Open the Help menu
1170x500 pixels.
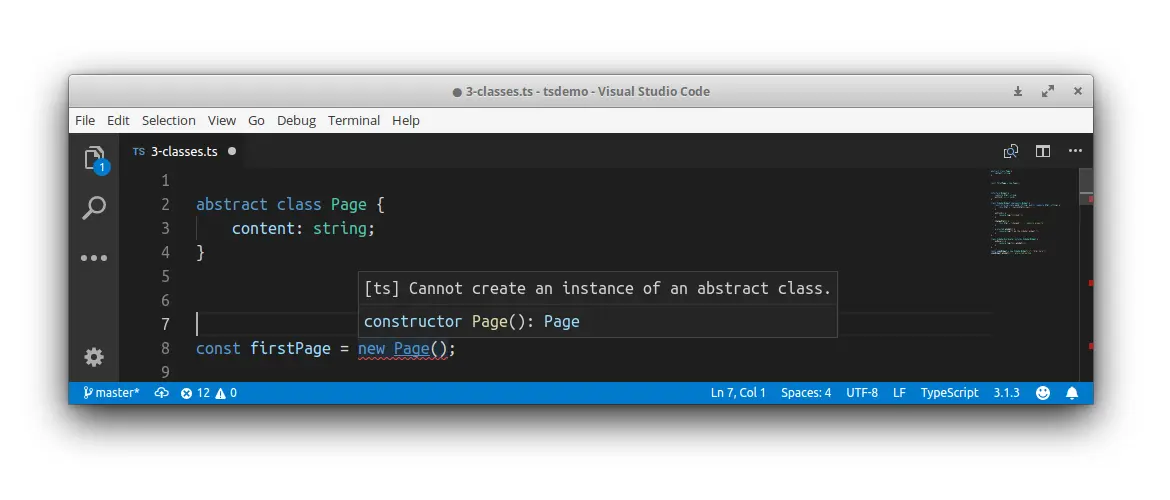tap(406, 120)
